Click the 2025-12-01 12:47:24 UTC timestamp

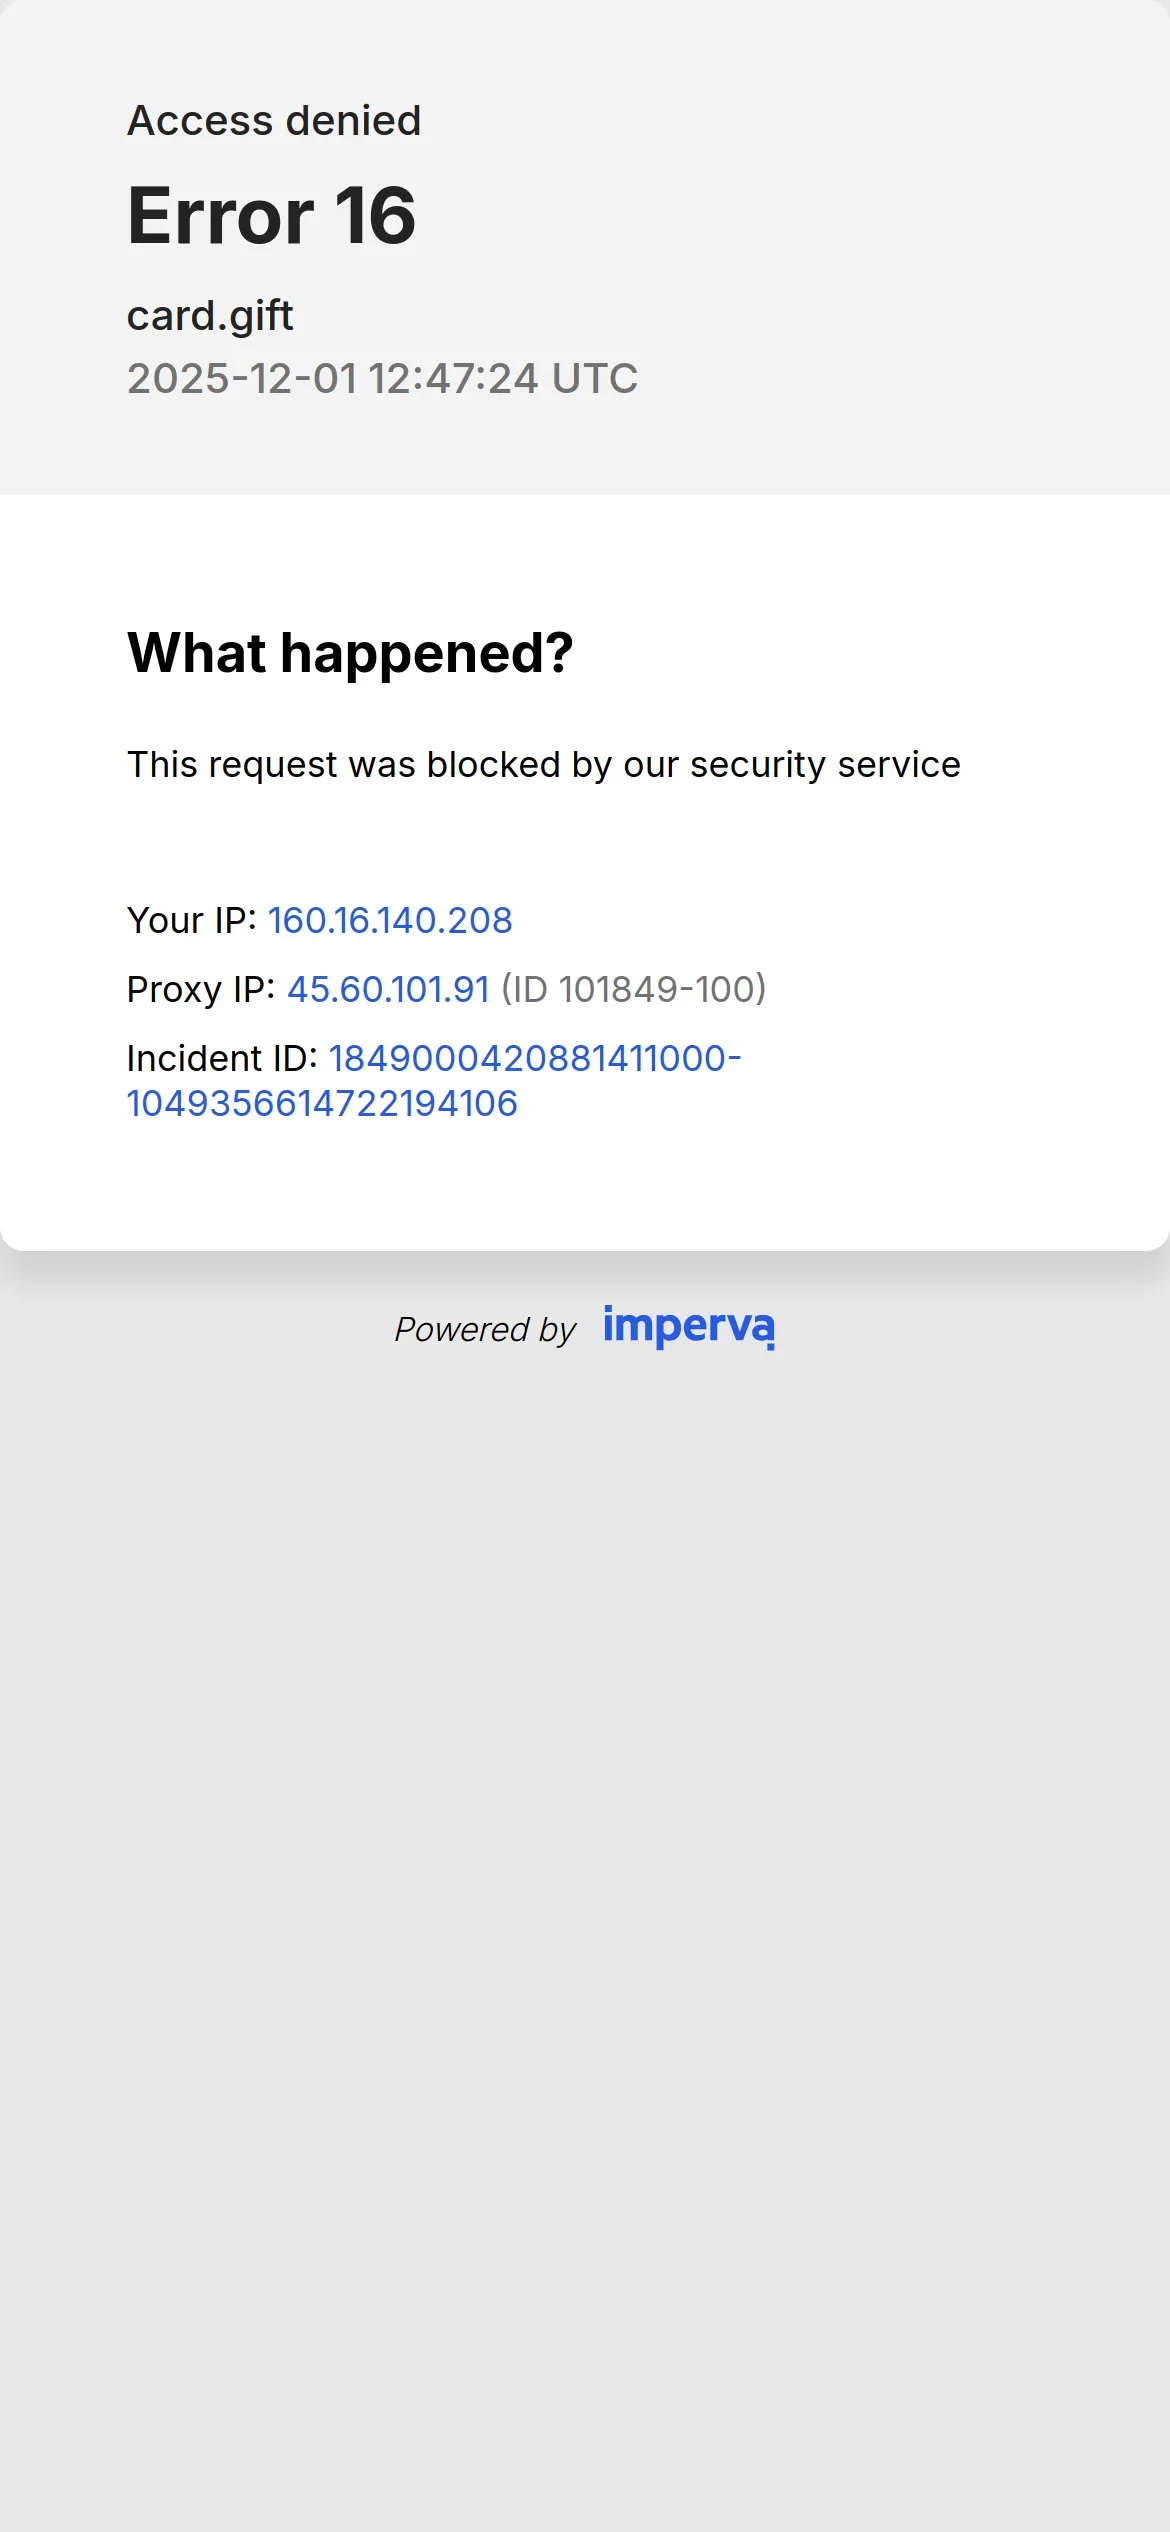(382, 379)
